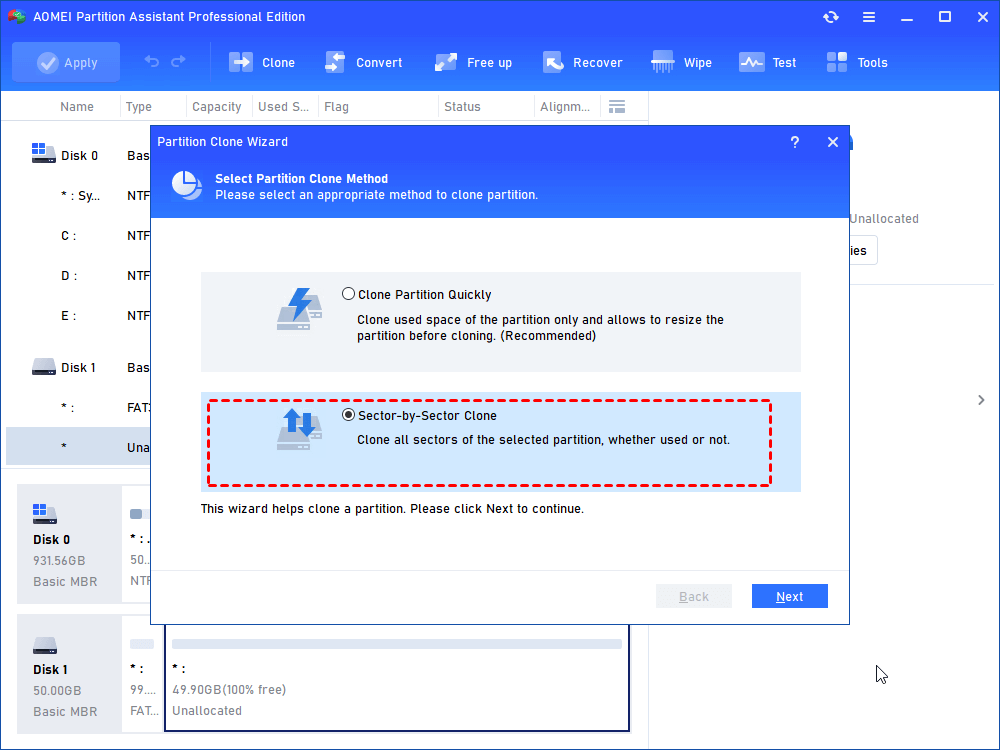Click the Clone Partition Quickly lightning icon
This screenshot has height=750, width=1000.
point(300,309)
